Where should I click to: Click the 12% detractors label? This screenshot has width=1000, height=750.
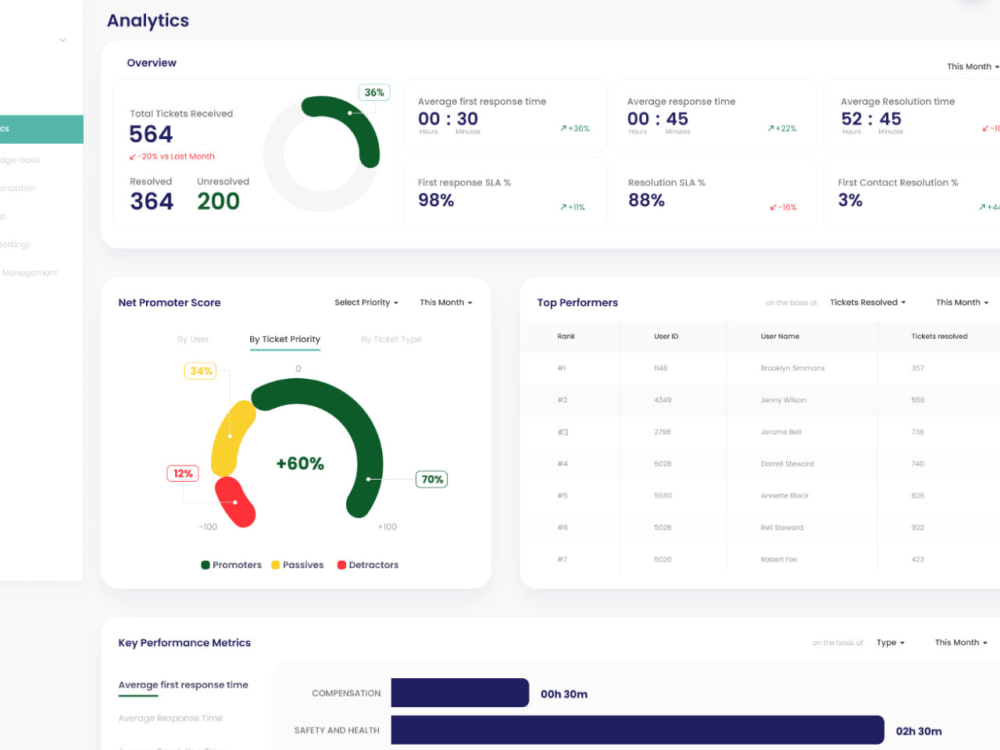pyautogui.click(x=182, y=473)
